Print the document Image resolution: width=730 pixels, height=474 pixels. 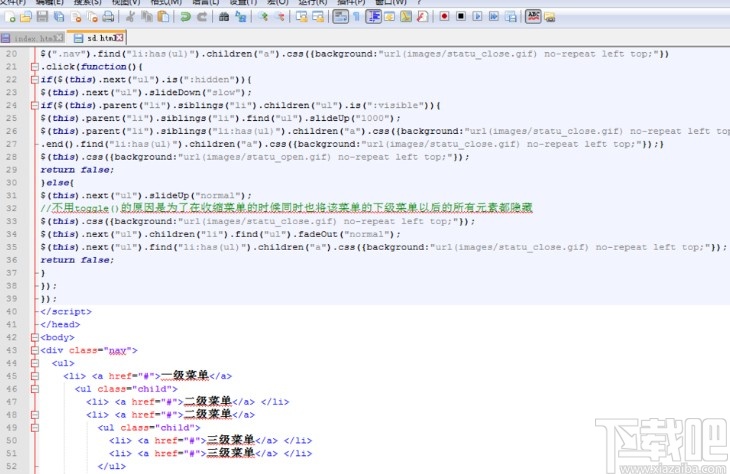[x=108, y=17]
